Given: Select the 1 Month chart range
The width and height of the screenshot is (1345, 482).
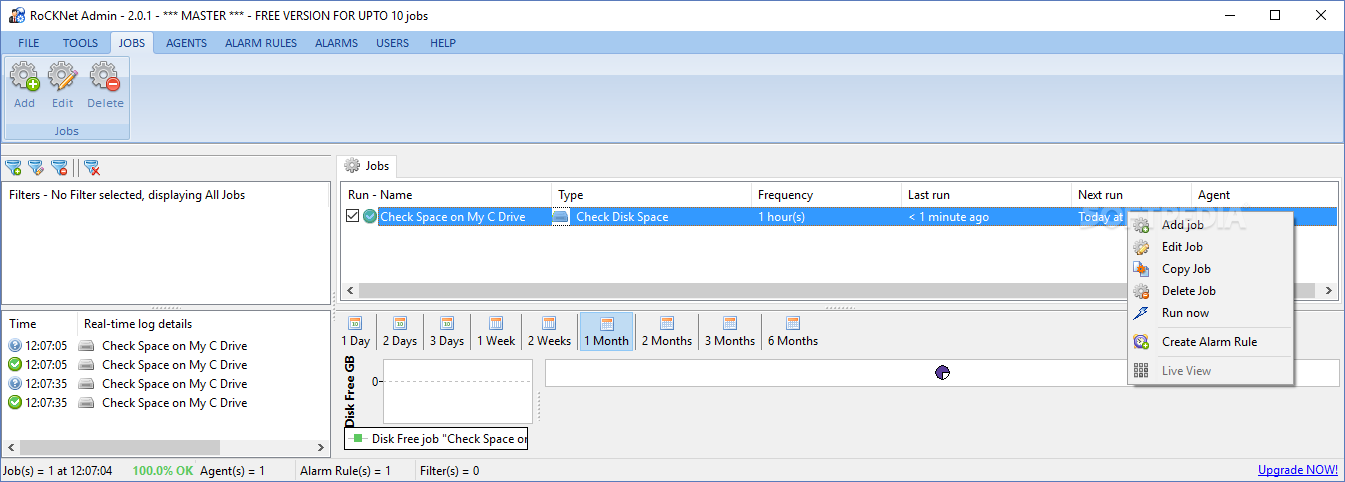Looking at the screenshot, I should tap(607, 331).
